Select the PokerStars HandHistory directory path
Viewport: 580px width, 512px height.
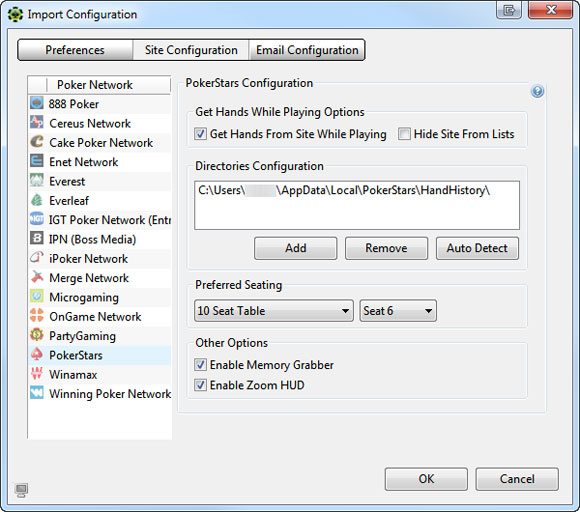tap(344, 190)
